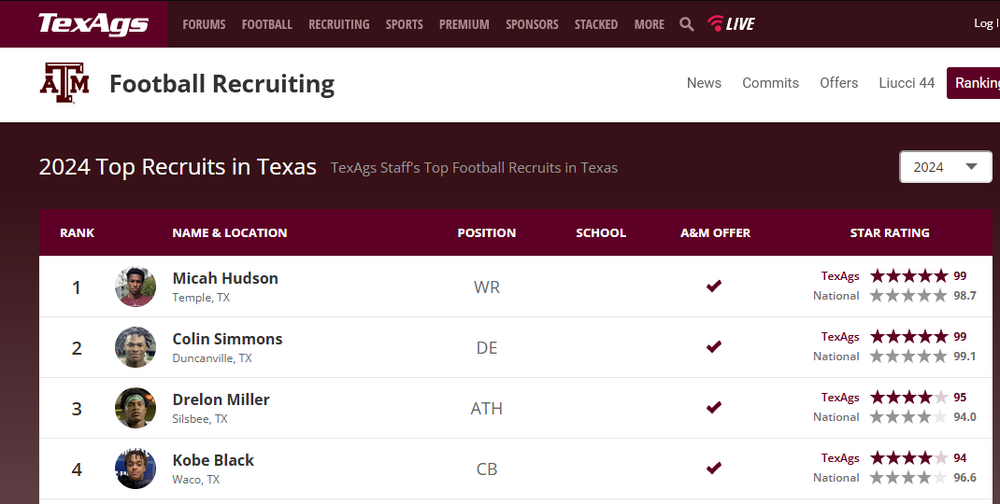Viewport: 1000px width, 504px height.
Task: Click A&M offer checkmark for Kobe Black
Action: pyautogui.click(x=714, y=468)
